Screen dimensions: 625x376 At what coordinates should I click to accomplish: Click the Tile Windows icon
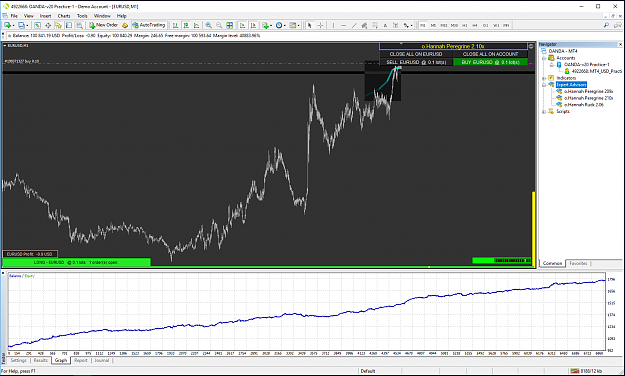pyautogui.click(x=230, y=25)
